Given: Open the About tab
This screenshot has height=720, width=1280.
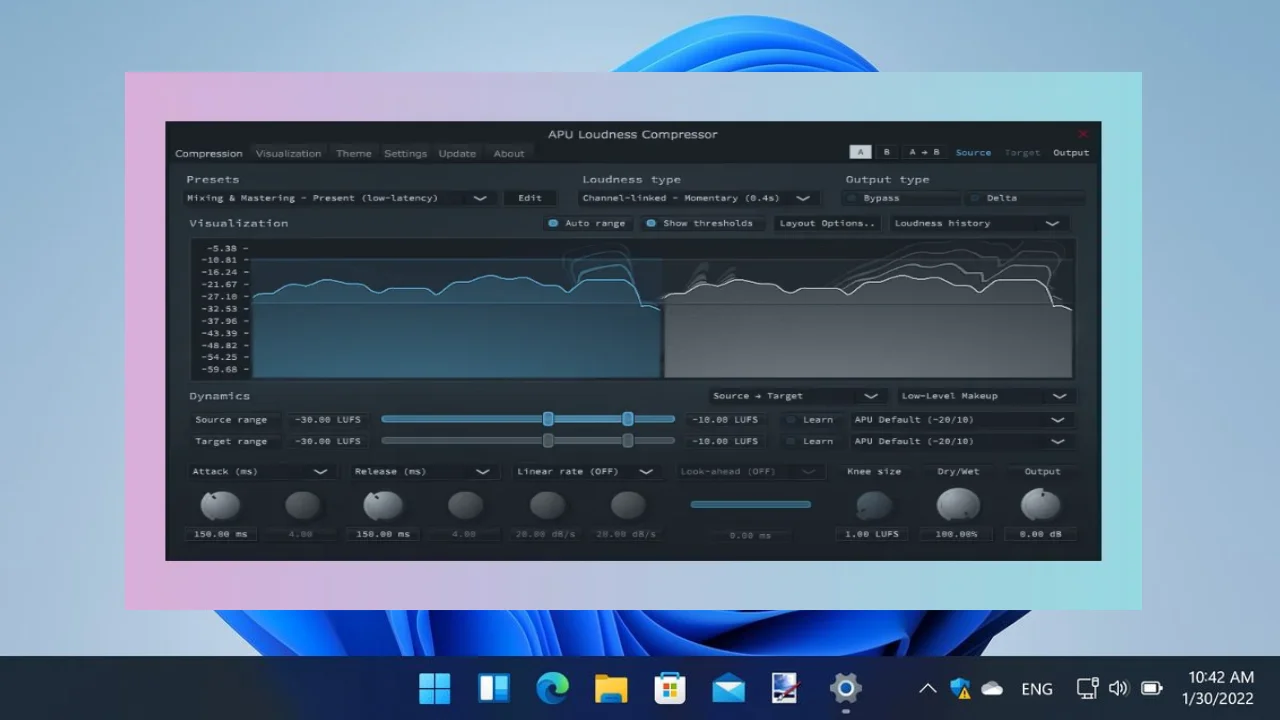Looking at the screenshot, I should tap(509, 153).
